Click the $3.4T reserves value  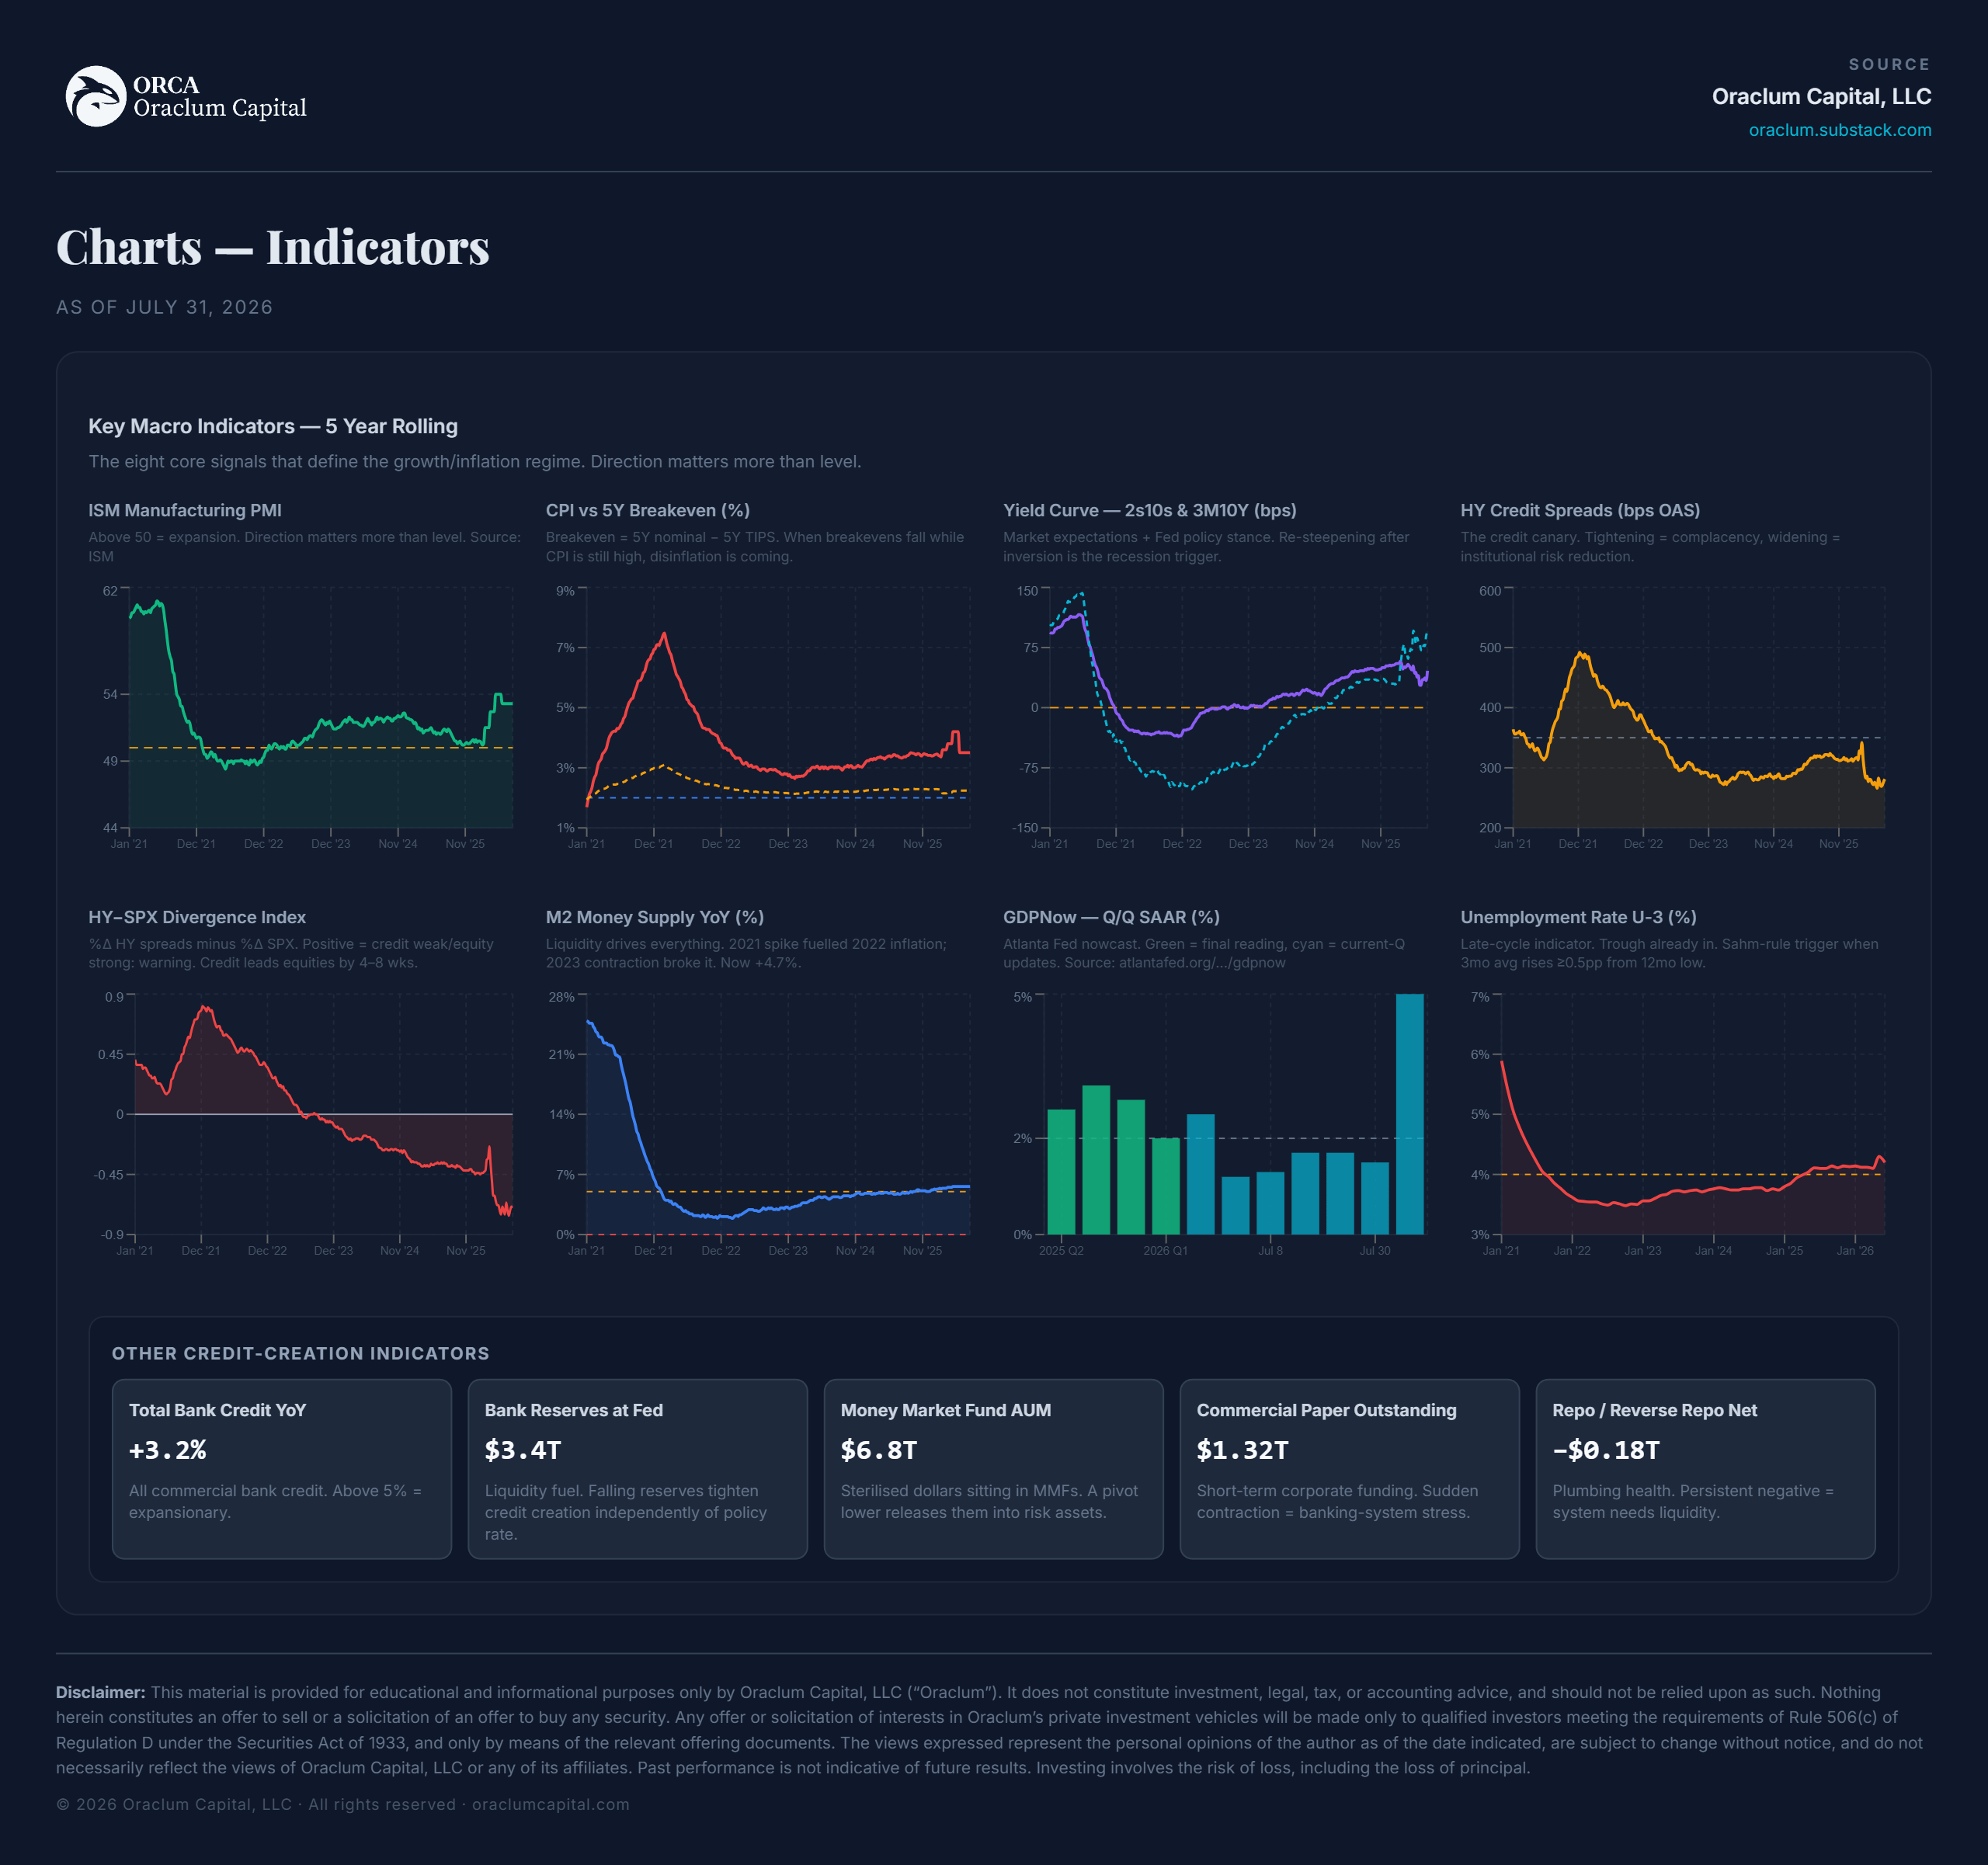click(x=523, y=1450)
